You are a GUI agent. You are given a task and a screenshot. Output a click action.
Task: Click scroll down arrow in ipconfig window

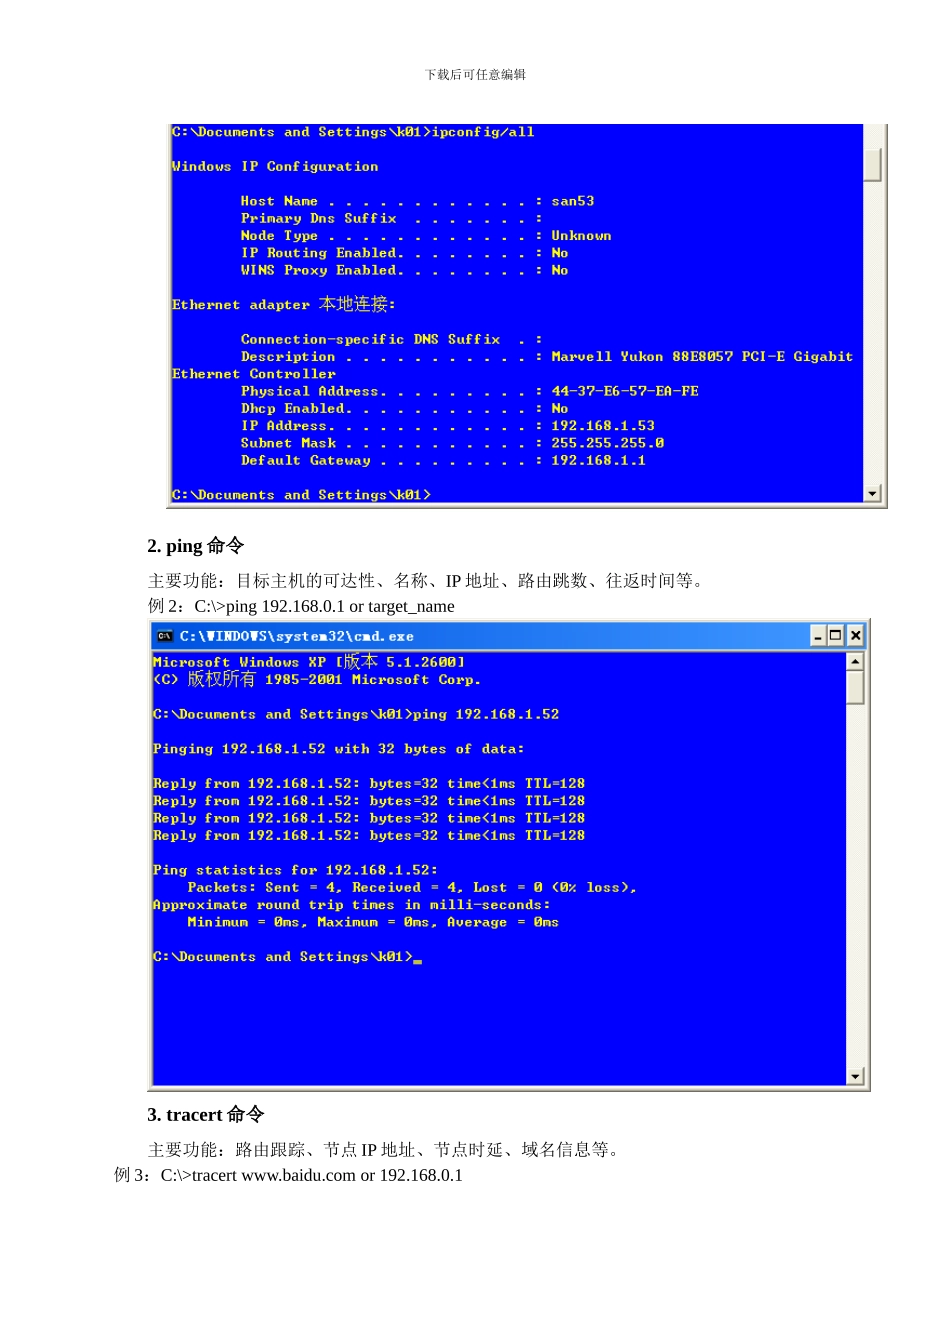(873, 494)
